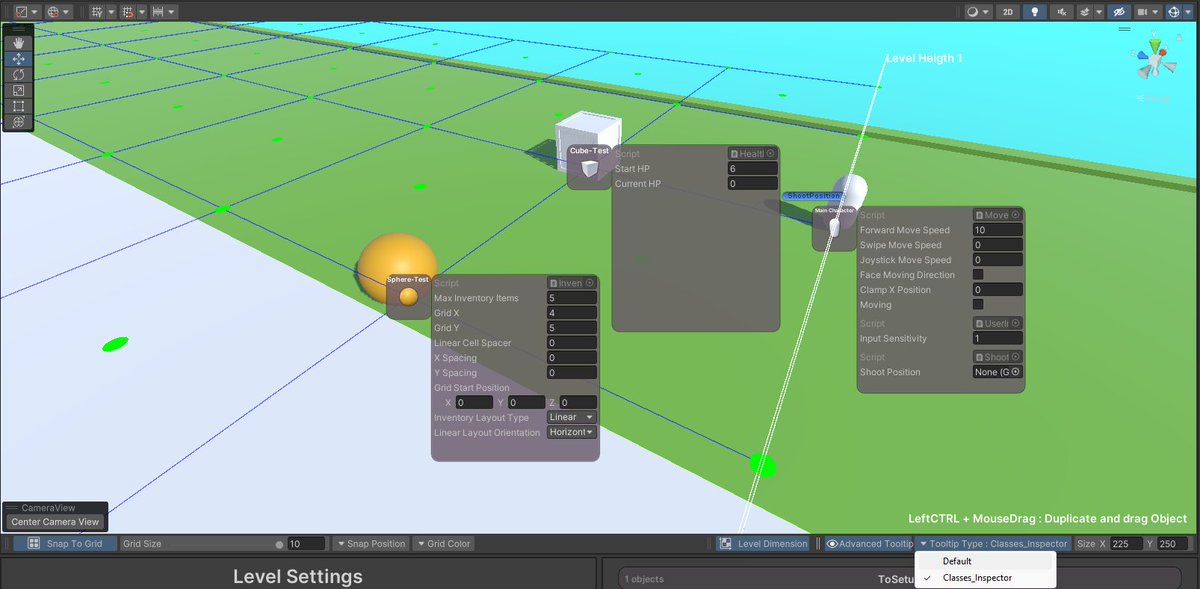1200x589 pixels.
Task: Open the Snap Position dropdown
Action: pos(371,544)
